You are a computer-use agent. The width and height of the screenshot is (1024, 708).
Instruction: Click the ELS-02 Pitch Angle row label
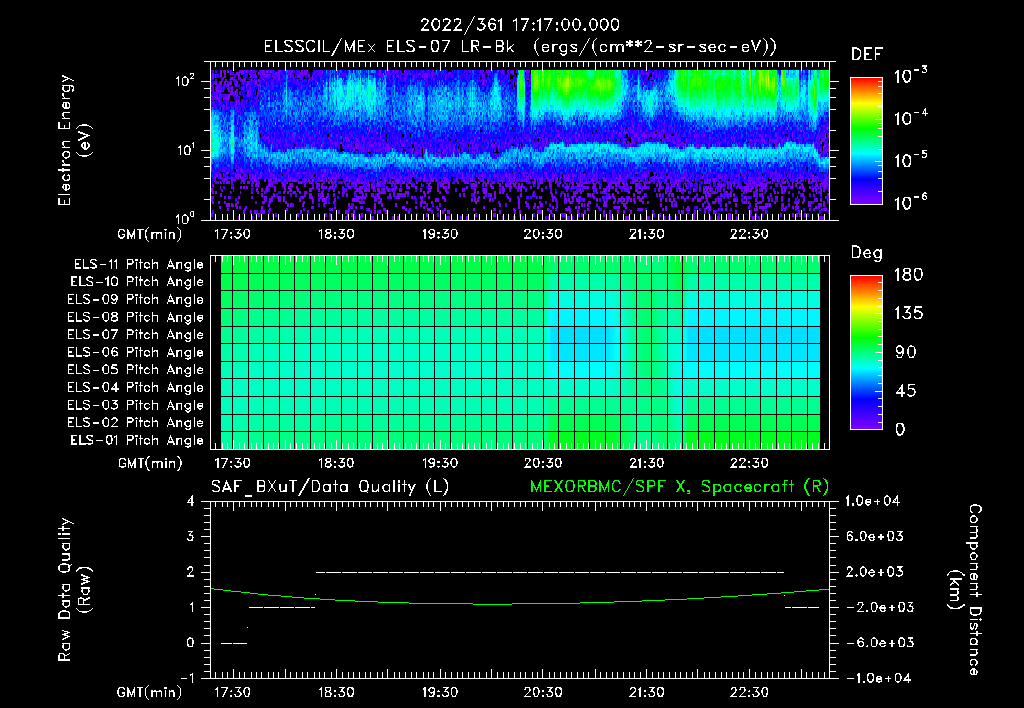pyautogui.click(x=135, y=423)
